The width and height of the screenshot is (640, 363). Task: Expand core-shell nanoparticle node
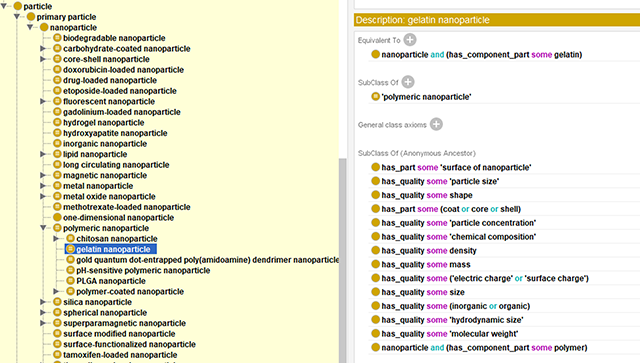(x=43, y=59)
